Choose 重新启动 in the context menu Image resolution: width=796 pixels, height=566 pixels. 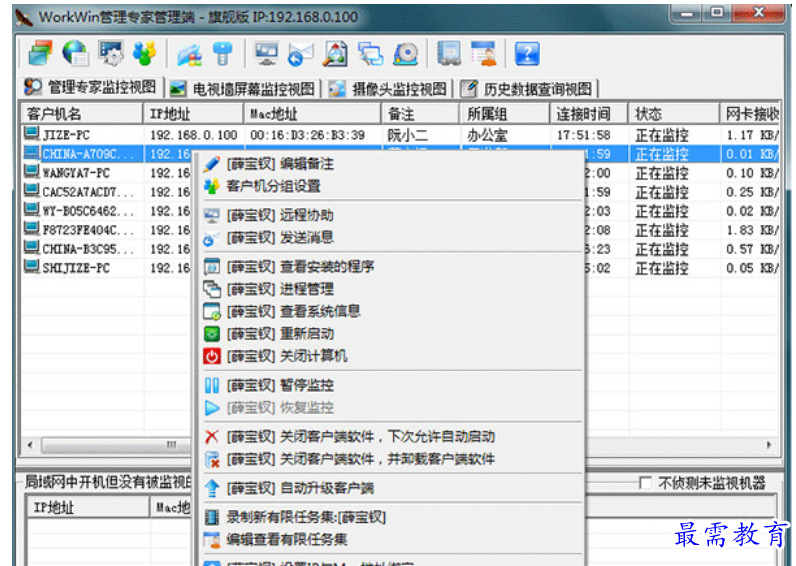tap(388, 334)
